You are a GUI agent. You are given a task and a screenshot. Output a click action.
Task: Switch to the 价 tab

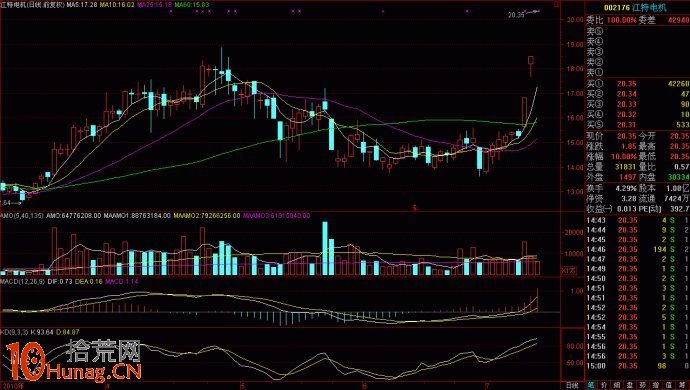click(x=604, y=385)
